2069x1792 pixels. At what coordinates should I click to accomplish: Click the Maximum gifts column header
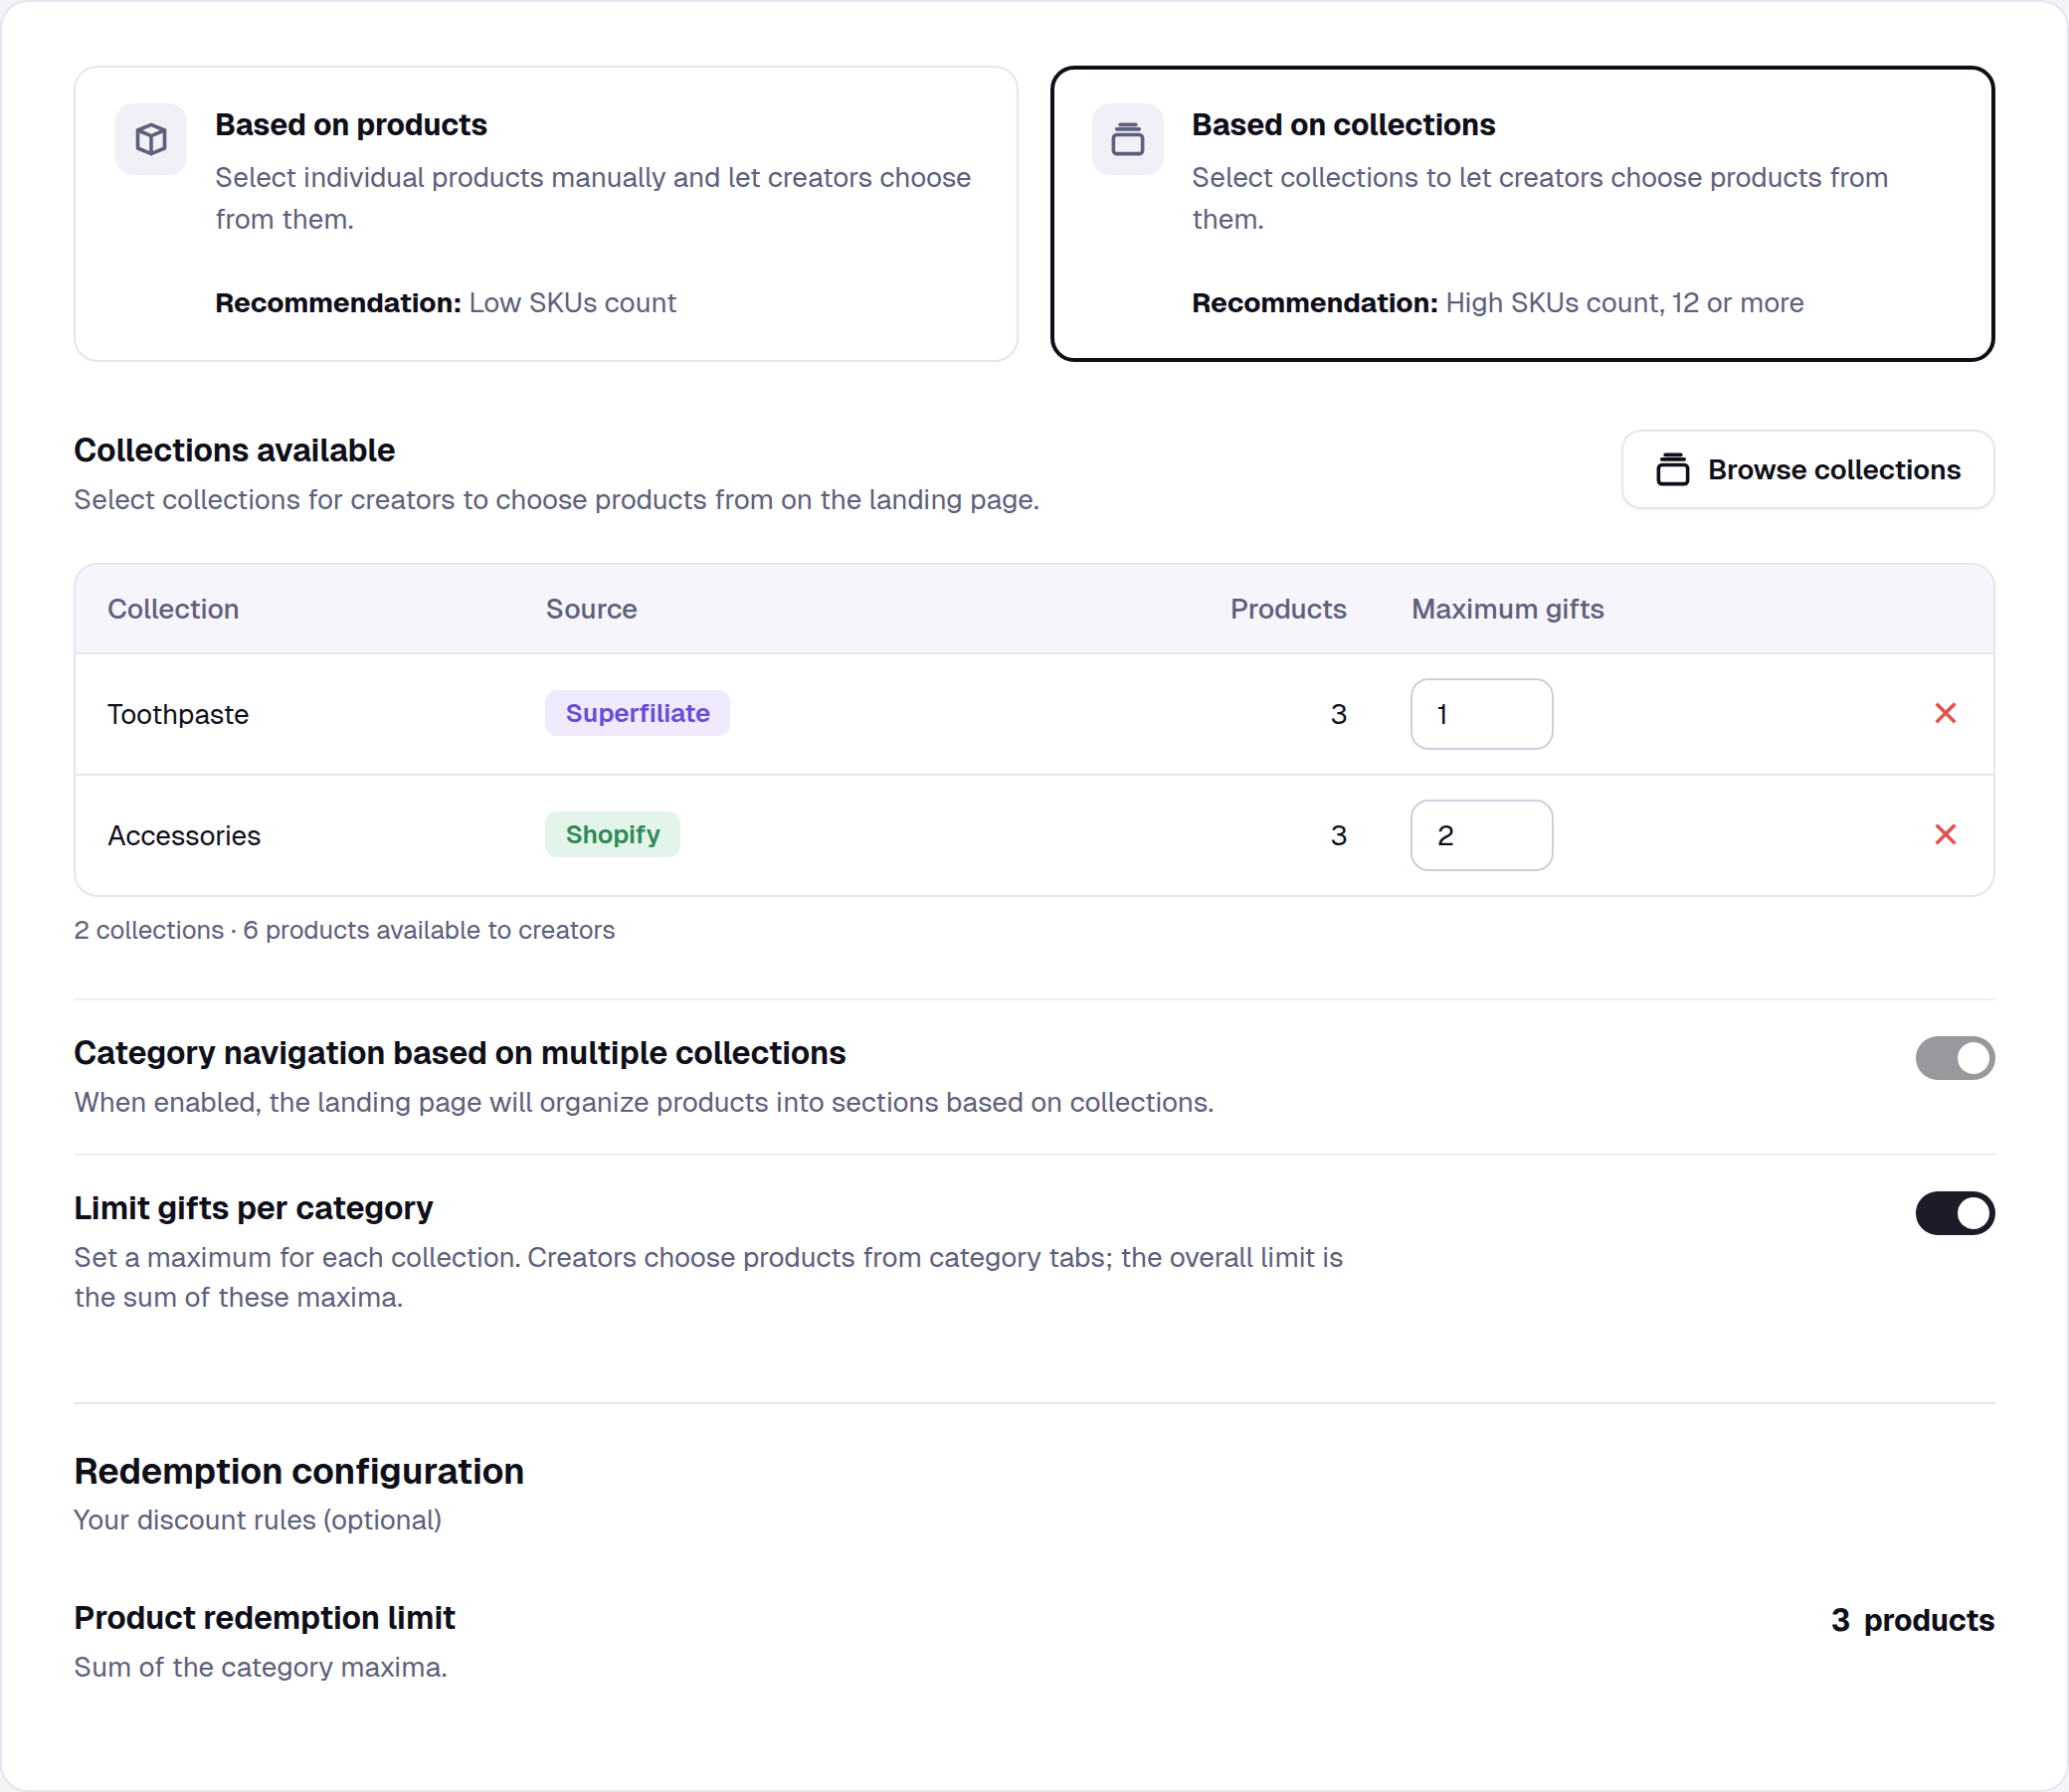click(1507, 609)
